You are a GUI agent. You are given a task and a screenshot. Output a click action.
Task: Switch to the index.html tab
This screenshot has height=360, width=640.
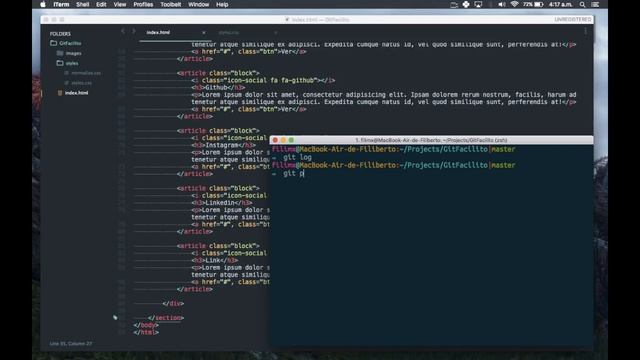(158, 32)
